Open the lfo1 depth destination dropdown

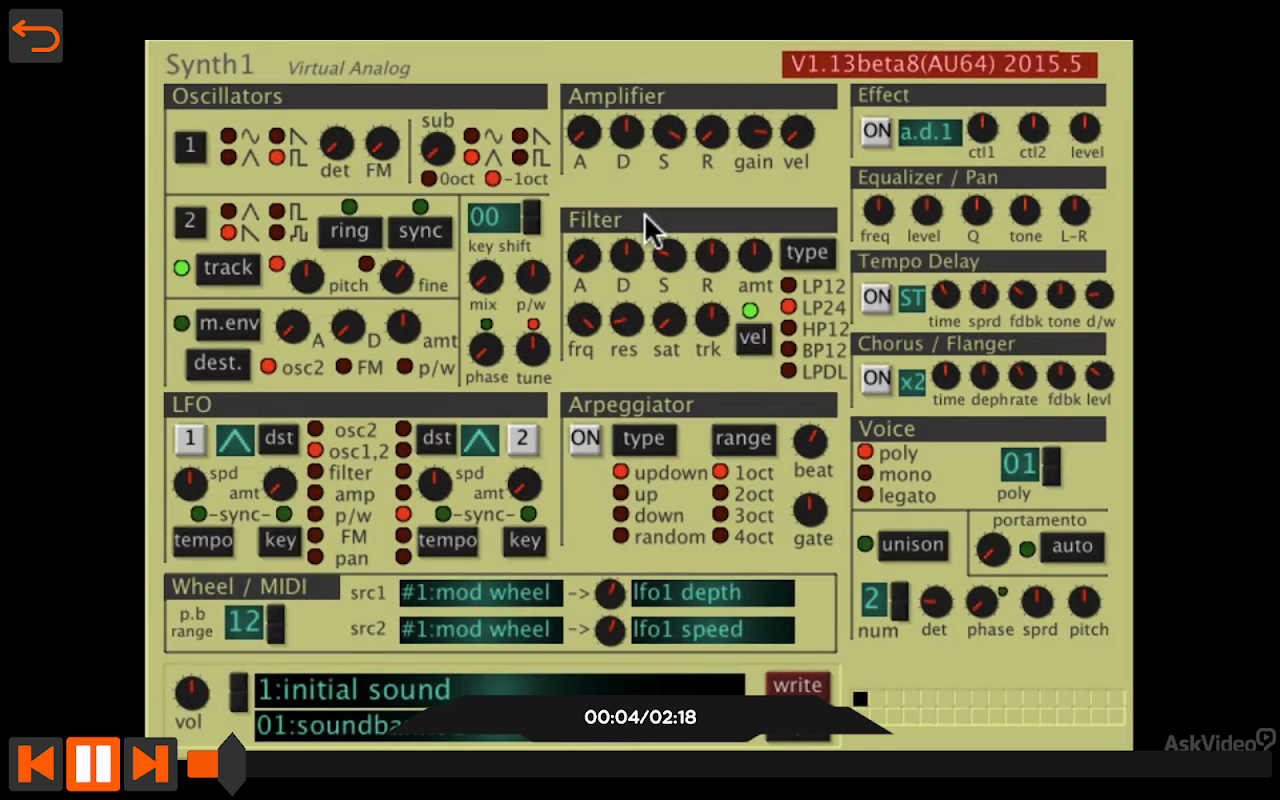pyautogui.click(x=713, y=593)
